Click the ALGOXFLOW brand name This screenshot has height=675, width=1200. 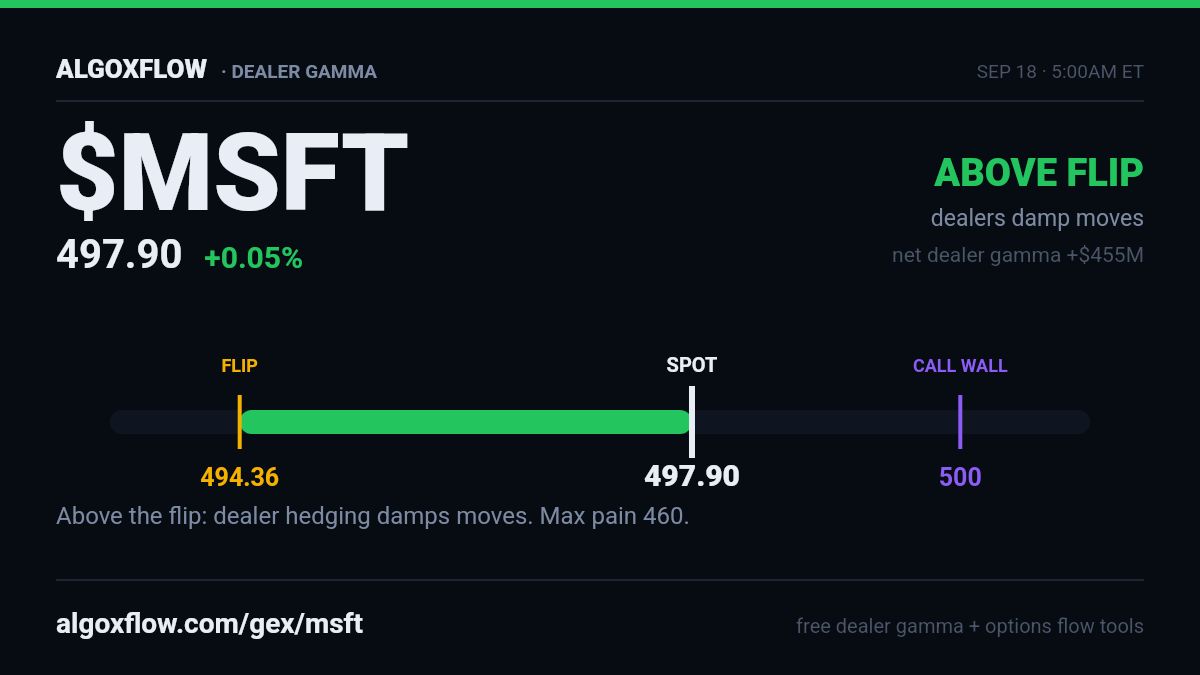131,70
